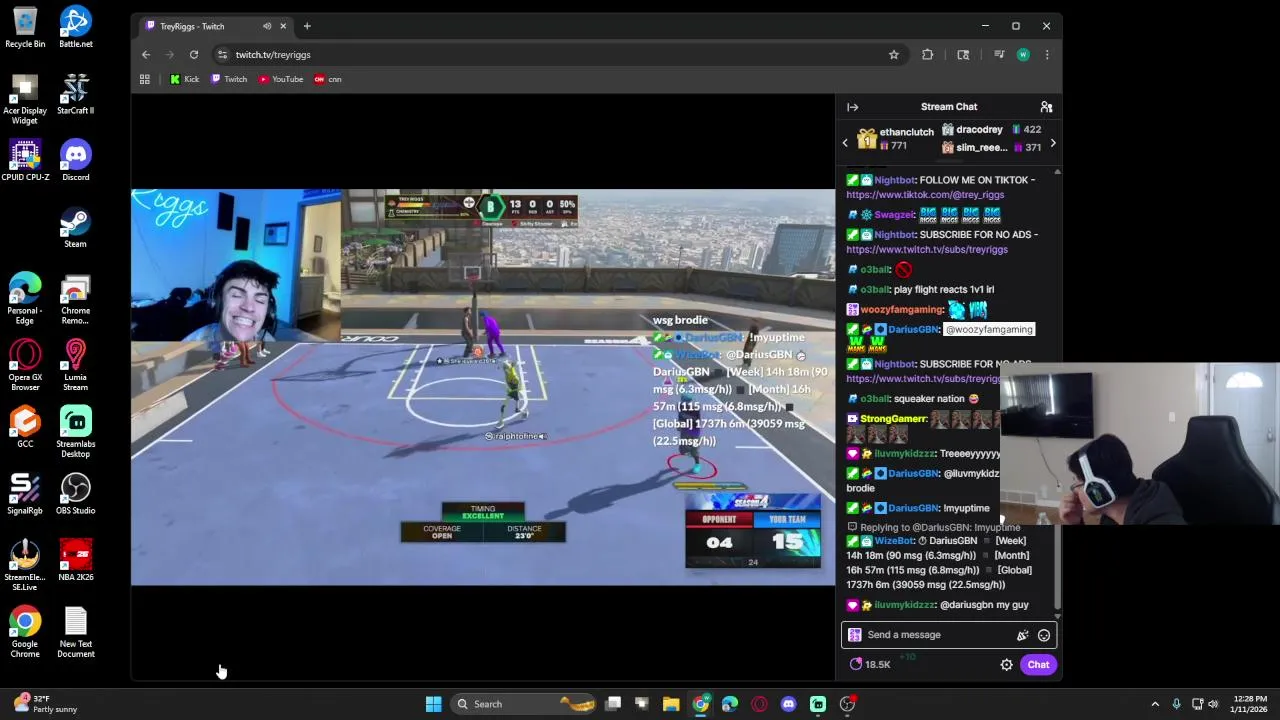Open the Twitch bookmark
The height and width of the screenshot is (720, 1280).
coord(229,79)
